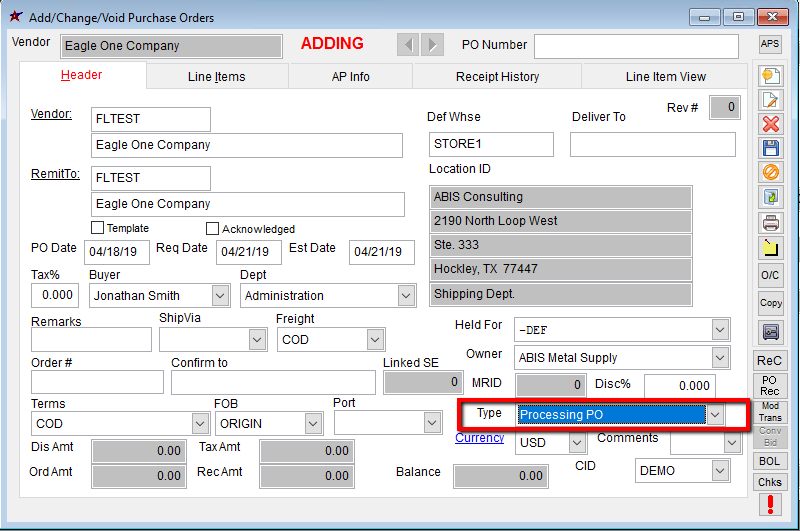Open the Receipt History tab
Viewport: 800px width, 531px height.
point(497,77)
